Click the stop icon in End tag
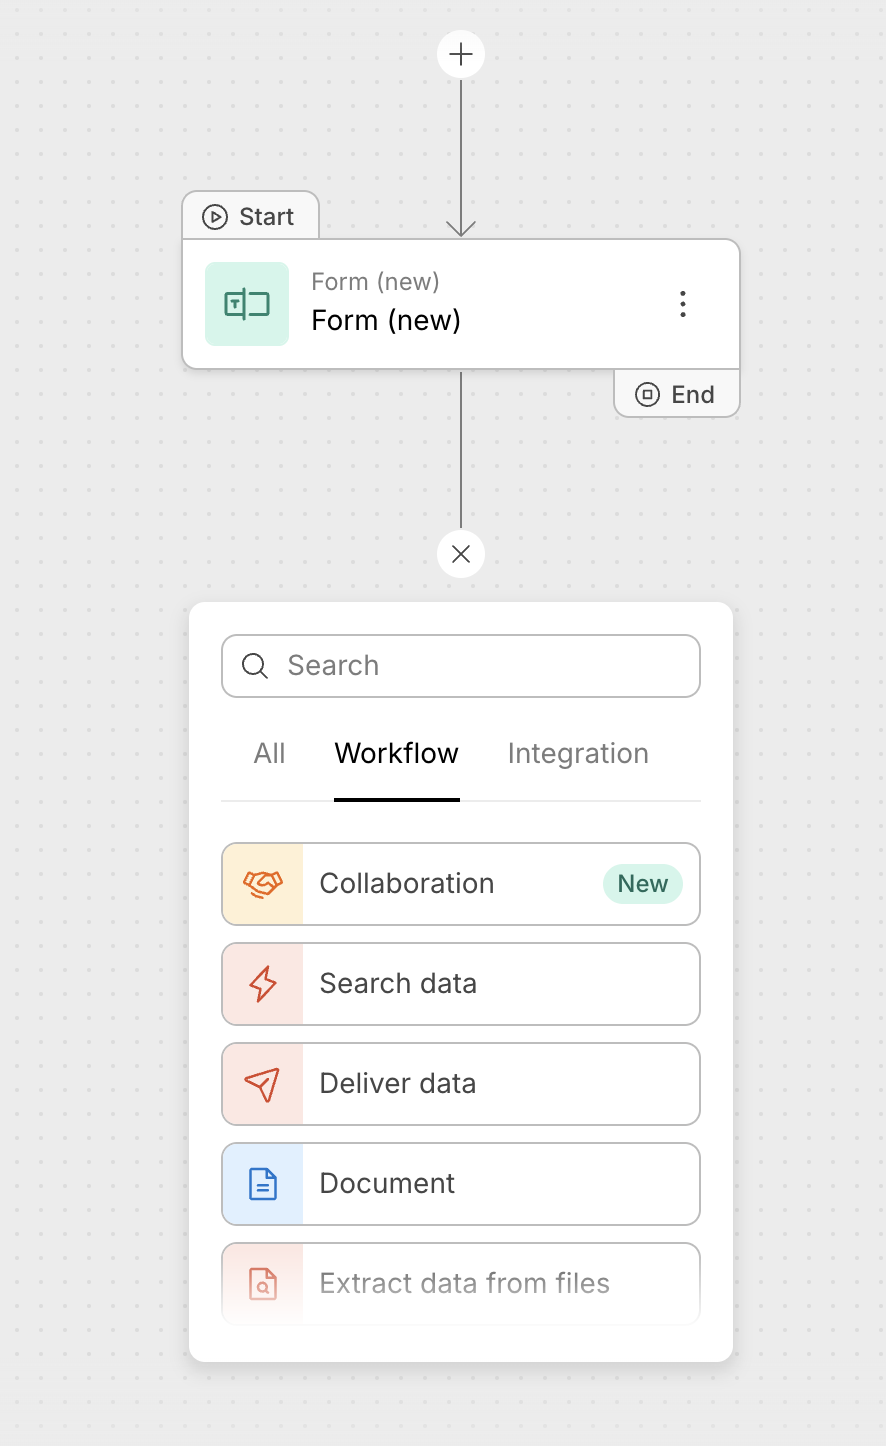Screen dimensions: 886x1446 [648, 395]
